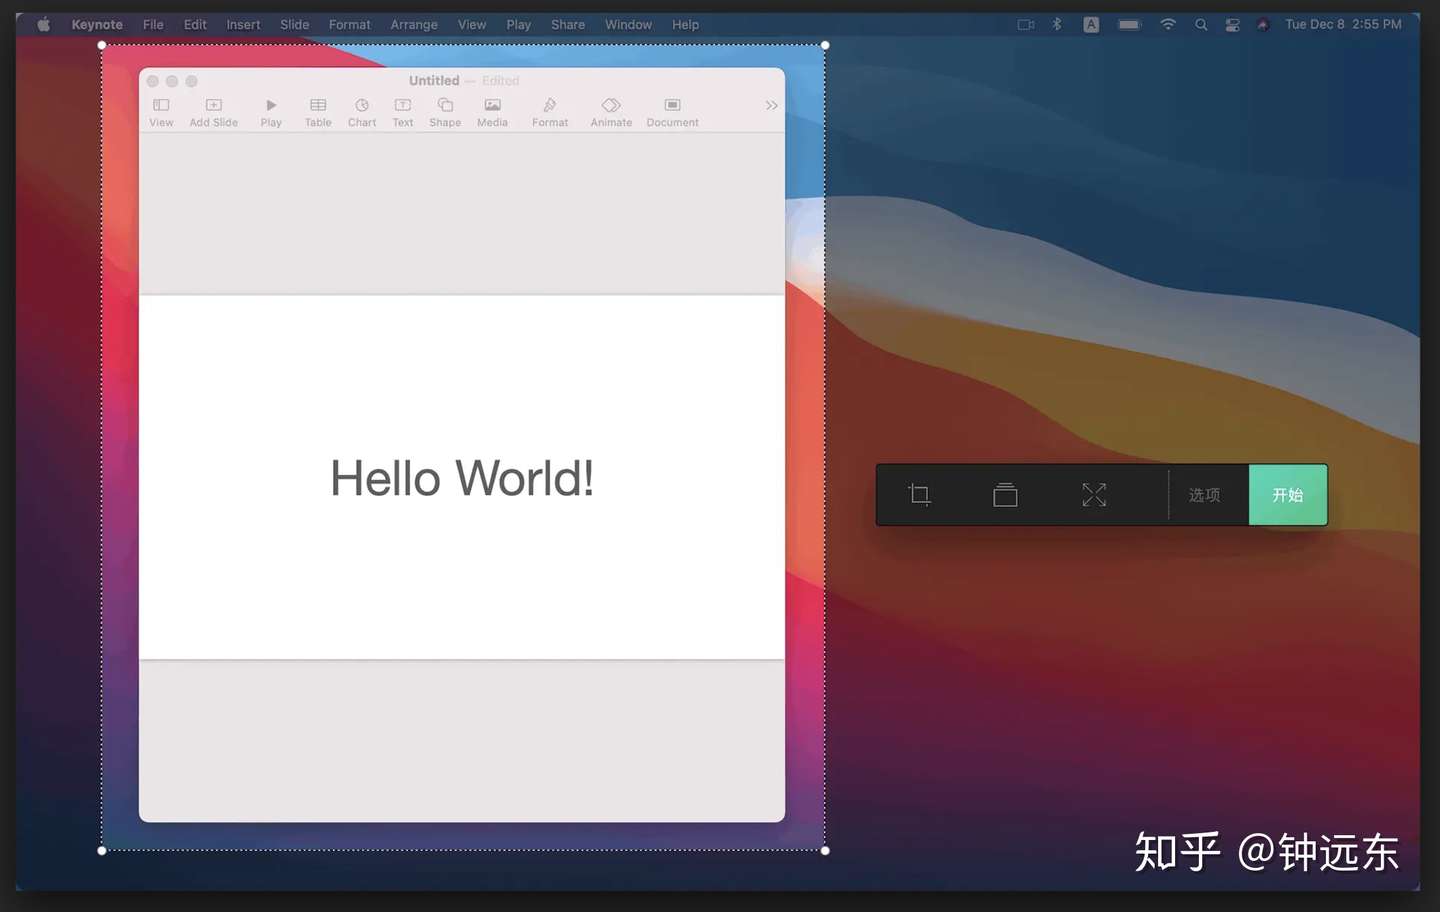This screenshot has height=912, width=1440.
Task: Open the Apple menu
Action: tap(44, 24)
